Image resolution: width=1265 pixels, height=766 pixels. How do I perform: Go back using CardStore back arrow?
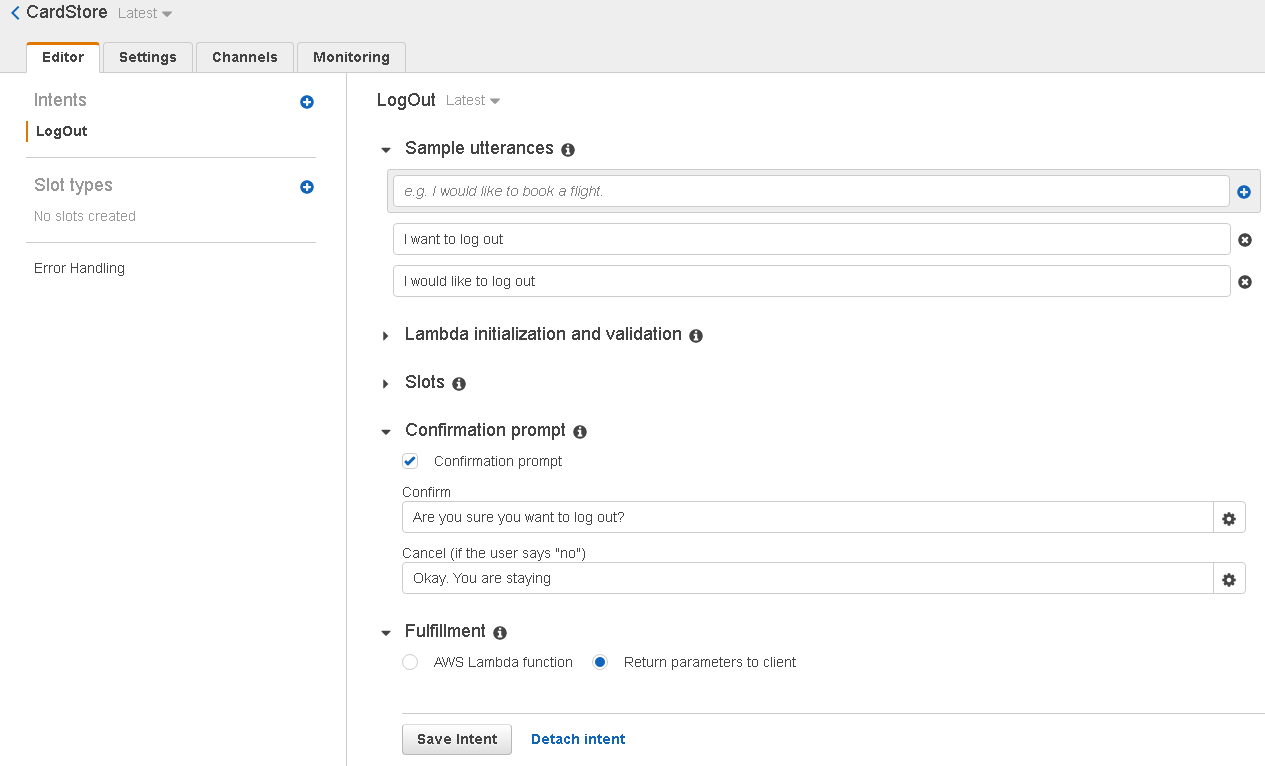[x=15, y=13]
